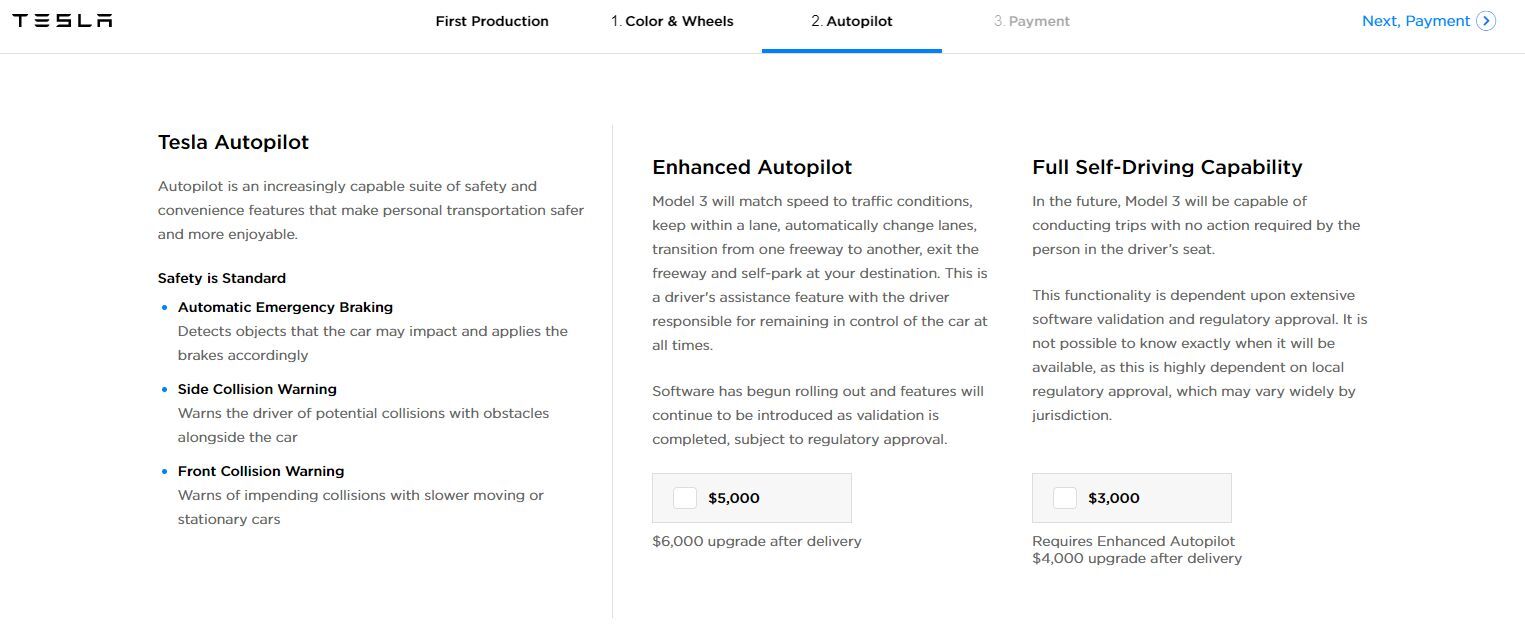Image resolution: width=1525 pixels, height=635 pixels.
Task: Enable the $3,000 Full Self-Driving checkbox
Action: [1065, 498]
